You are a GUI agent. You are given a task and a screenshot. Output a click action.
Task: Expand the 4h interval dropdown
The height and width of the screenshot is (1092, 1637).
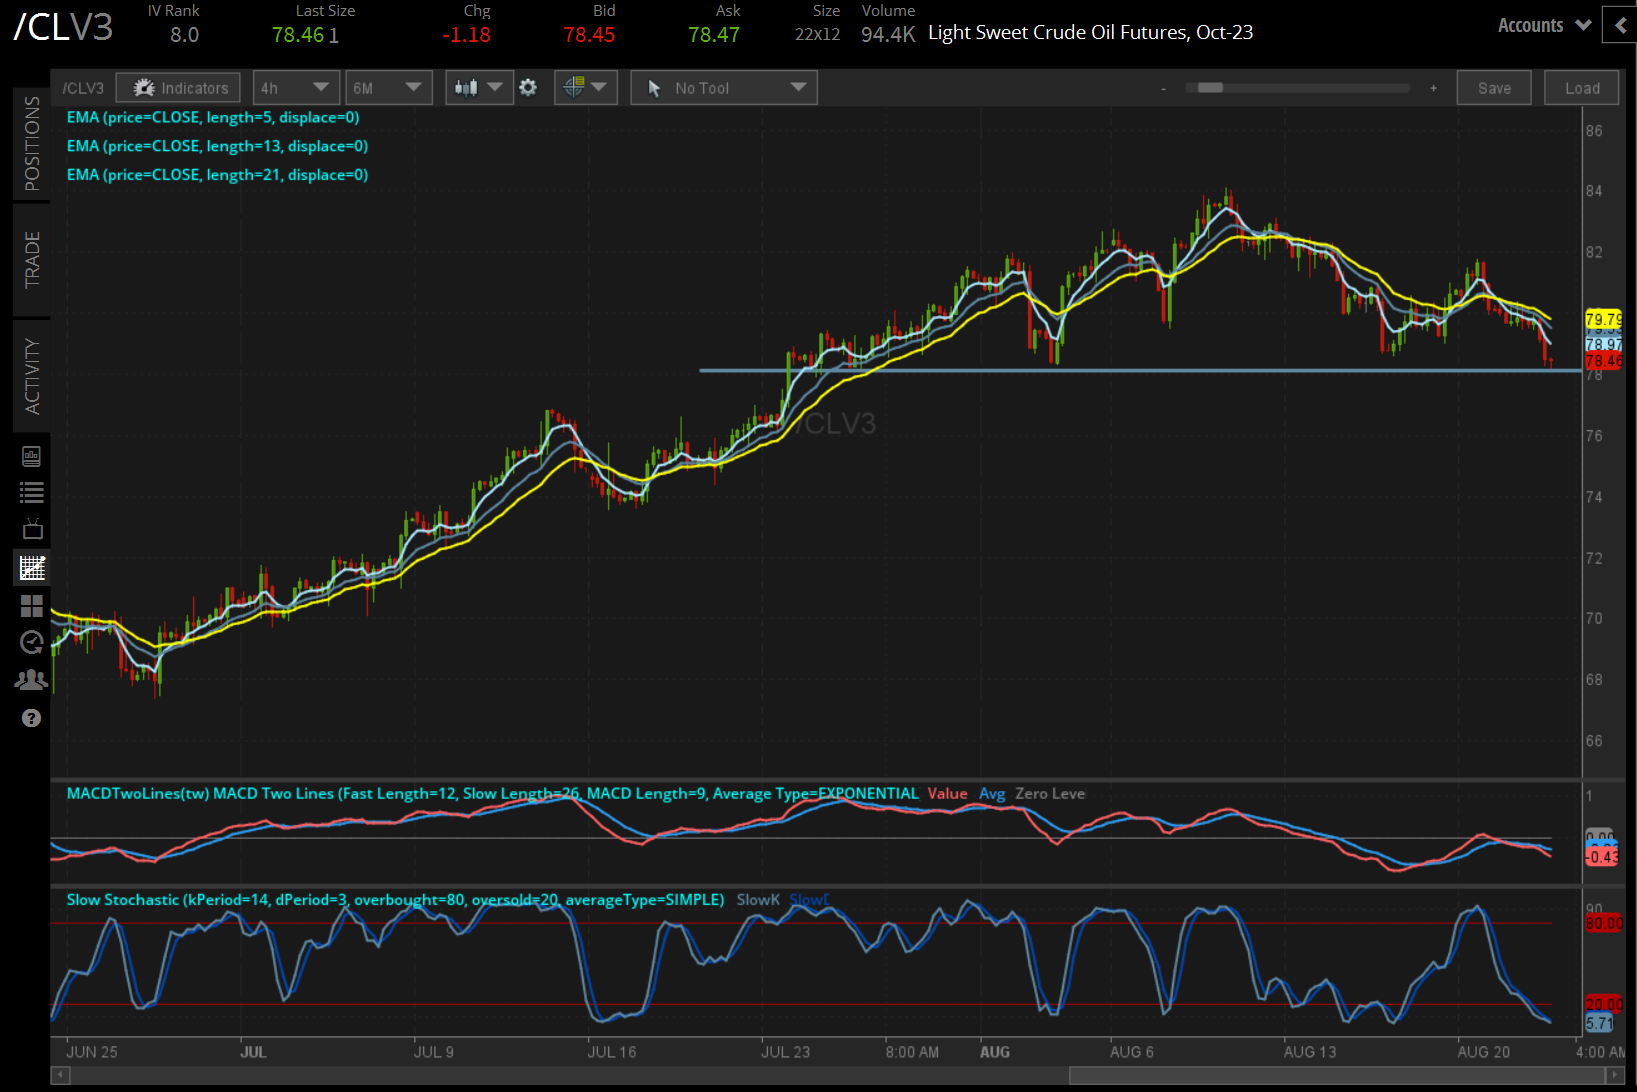(x=295, y=88)
